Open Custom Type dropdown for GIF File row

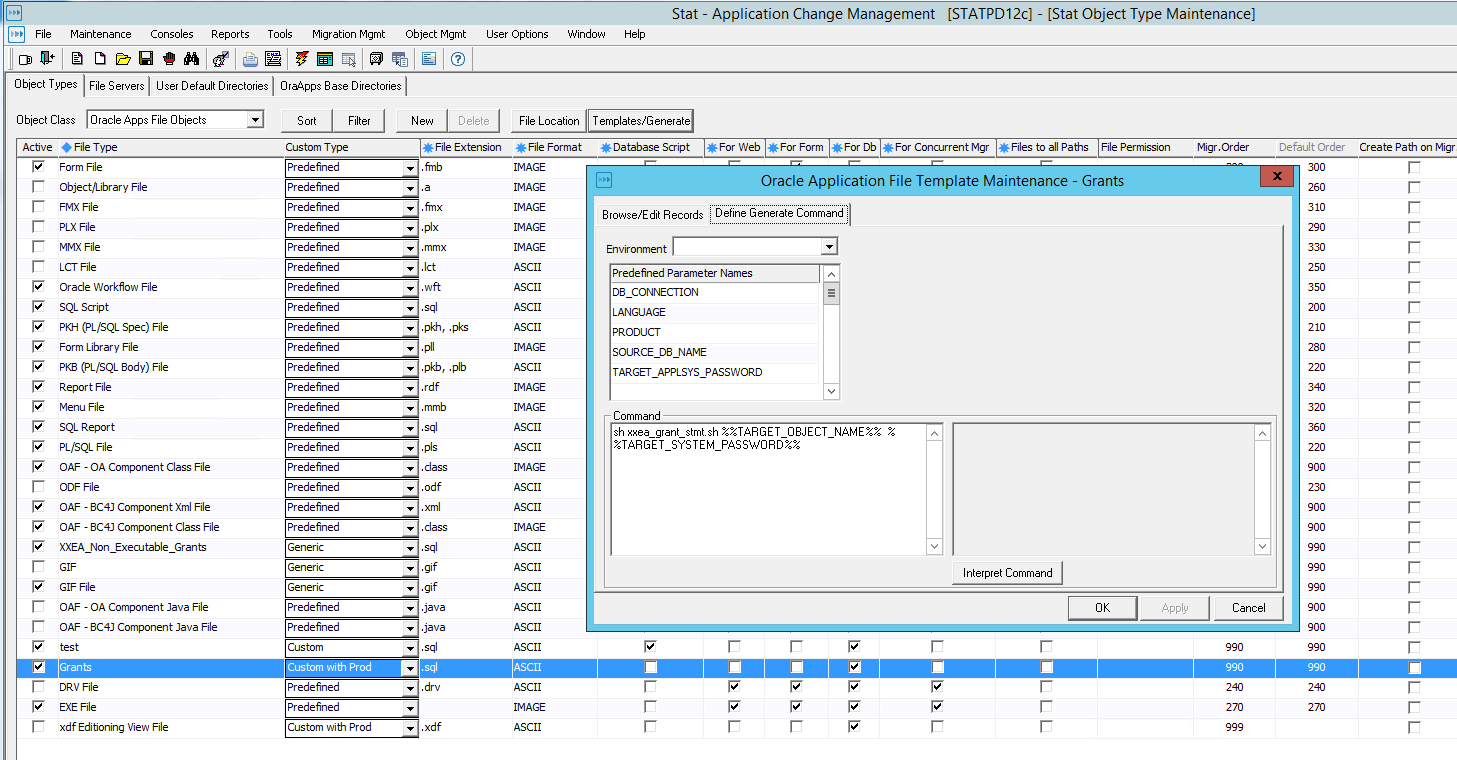click(x=410, y=588)
